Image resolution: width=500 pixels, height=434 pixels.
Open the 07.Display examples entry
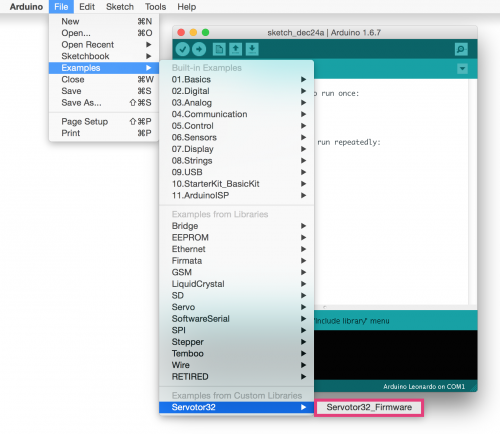pos(237,149)
